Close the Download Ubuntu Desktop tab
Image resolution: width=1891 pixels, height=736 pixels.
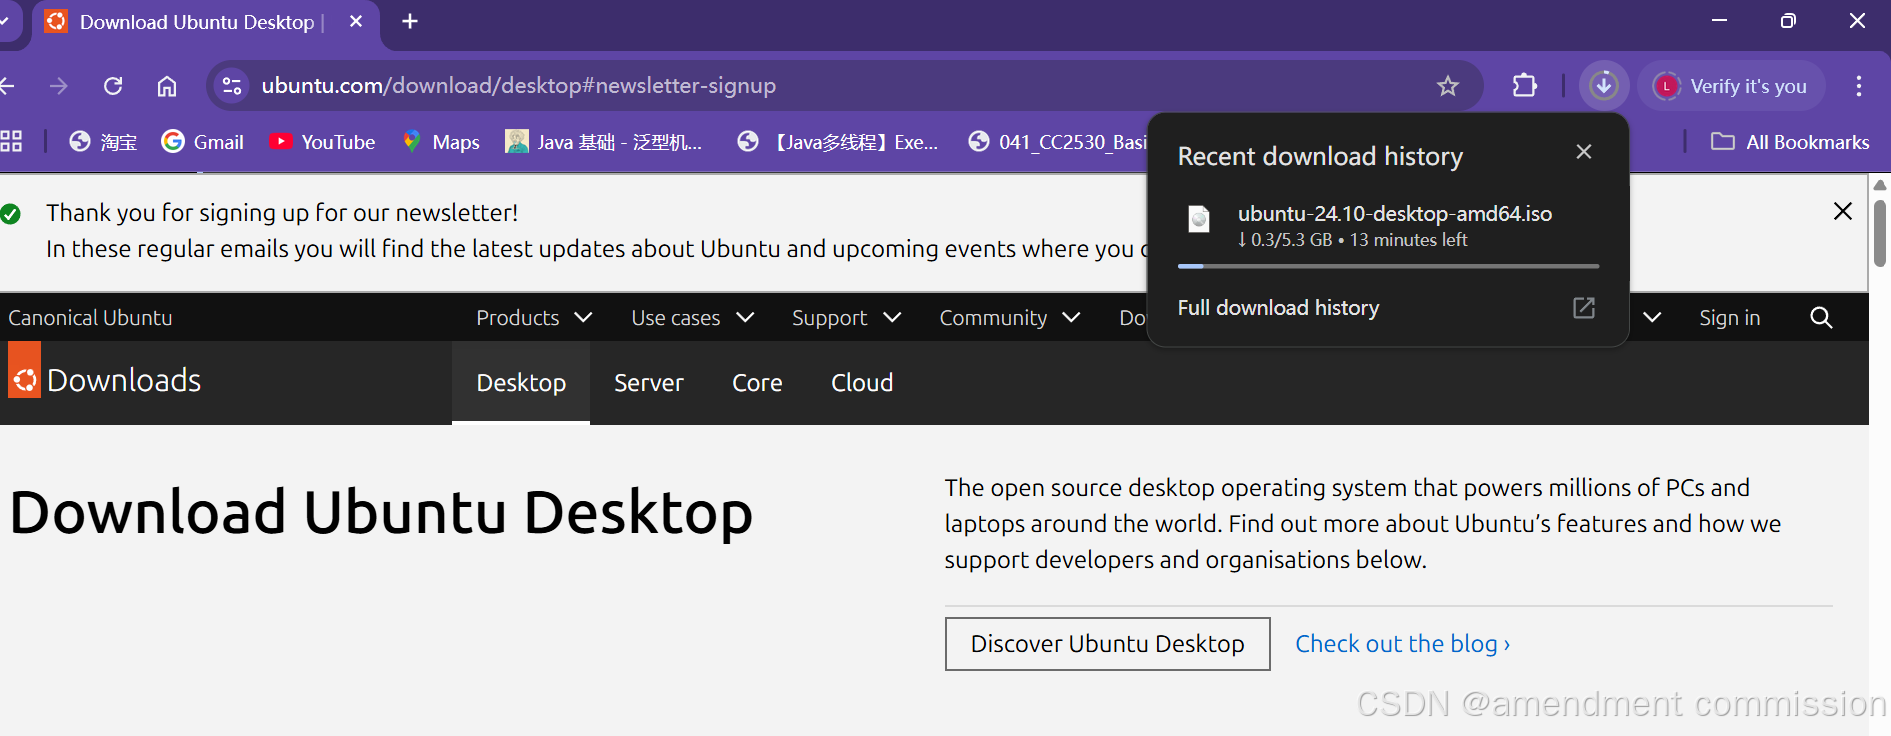(x=356, y=21)
